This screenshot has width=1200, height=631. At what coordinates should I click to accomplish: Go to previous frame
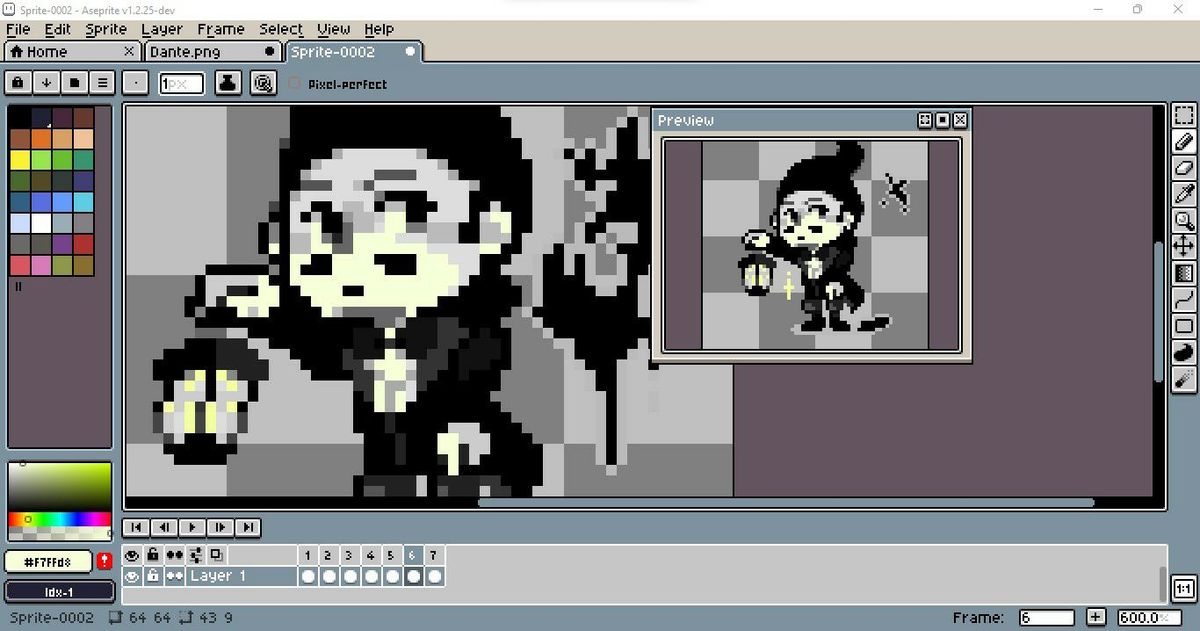[x=165, y=527]
